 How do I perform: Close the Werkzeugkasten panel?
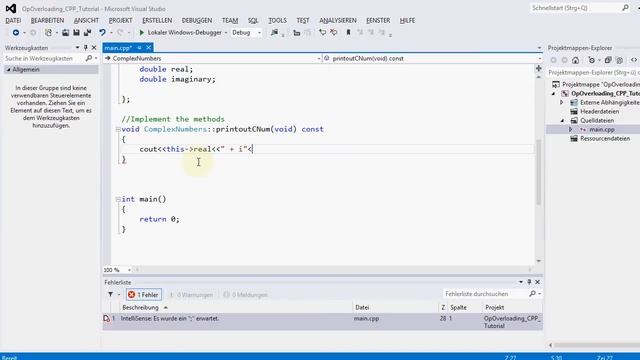(94, 48)
